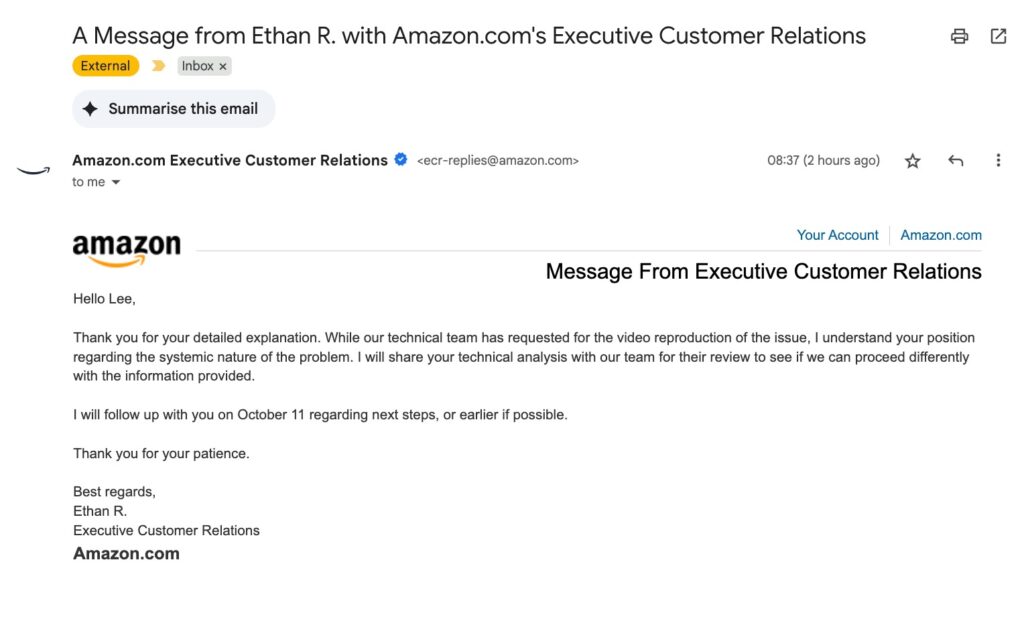Open the more options menu for this message
1024x627 pixels.
coord(998,160)
